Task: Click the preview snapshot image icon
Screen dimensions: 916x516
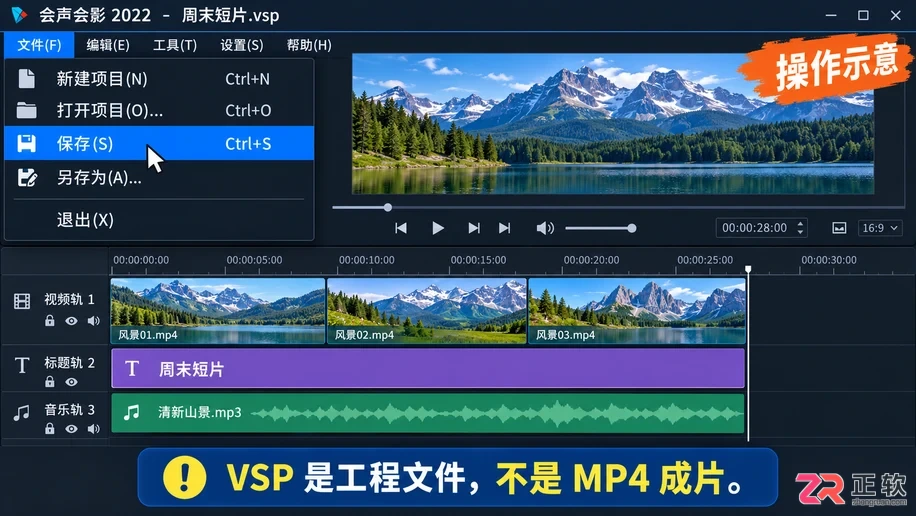Action: pyautogui.click(x=839, y=228)
